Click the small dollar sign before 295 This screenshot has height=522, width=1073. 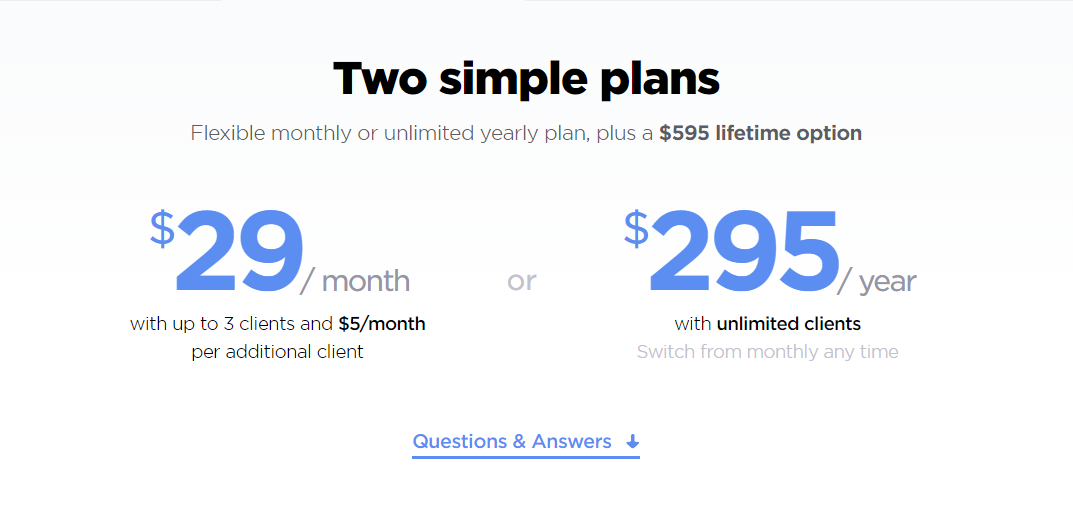click(x=636, y=229)
